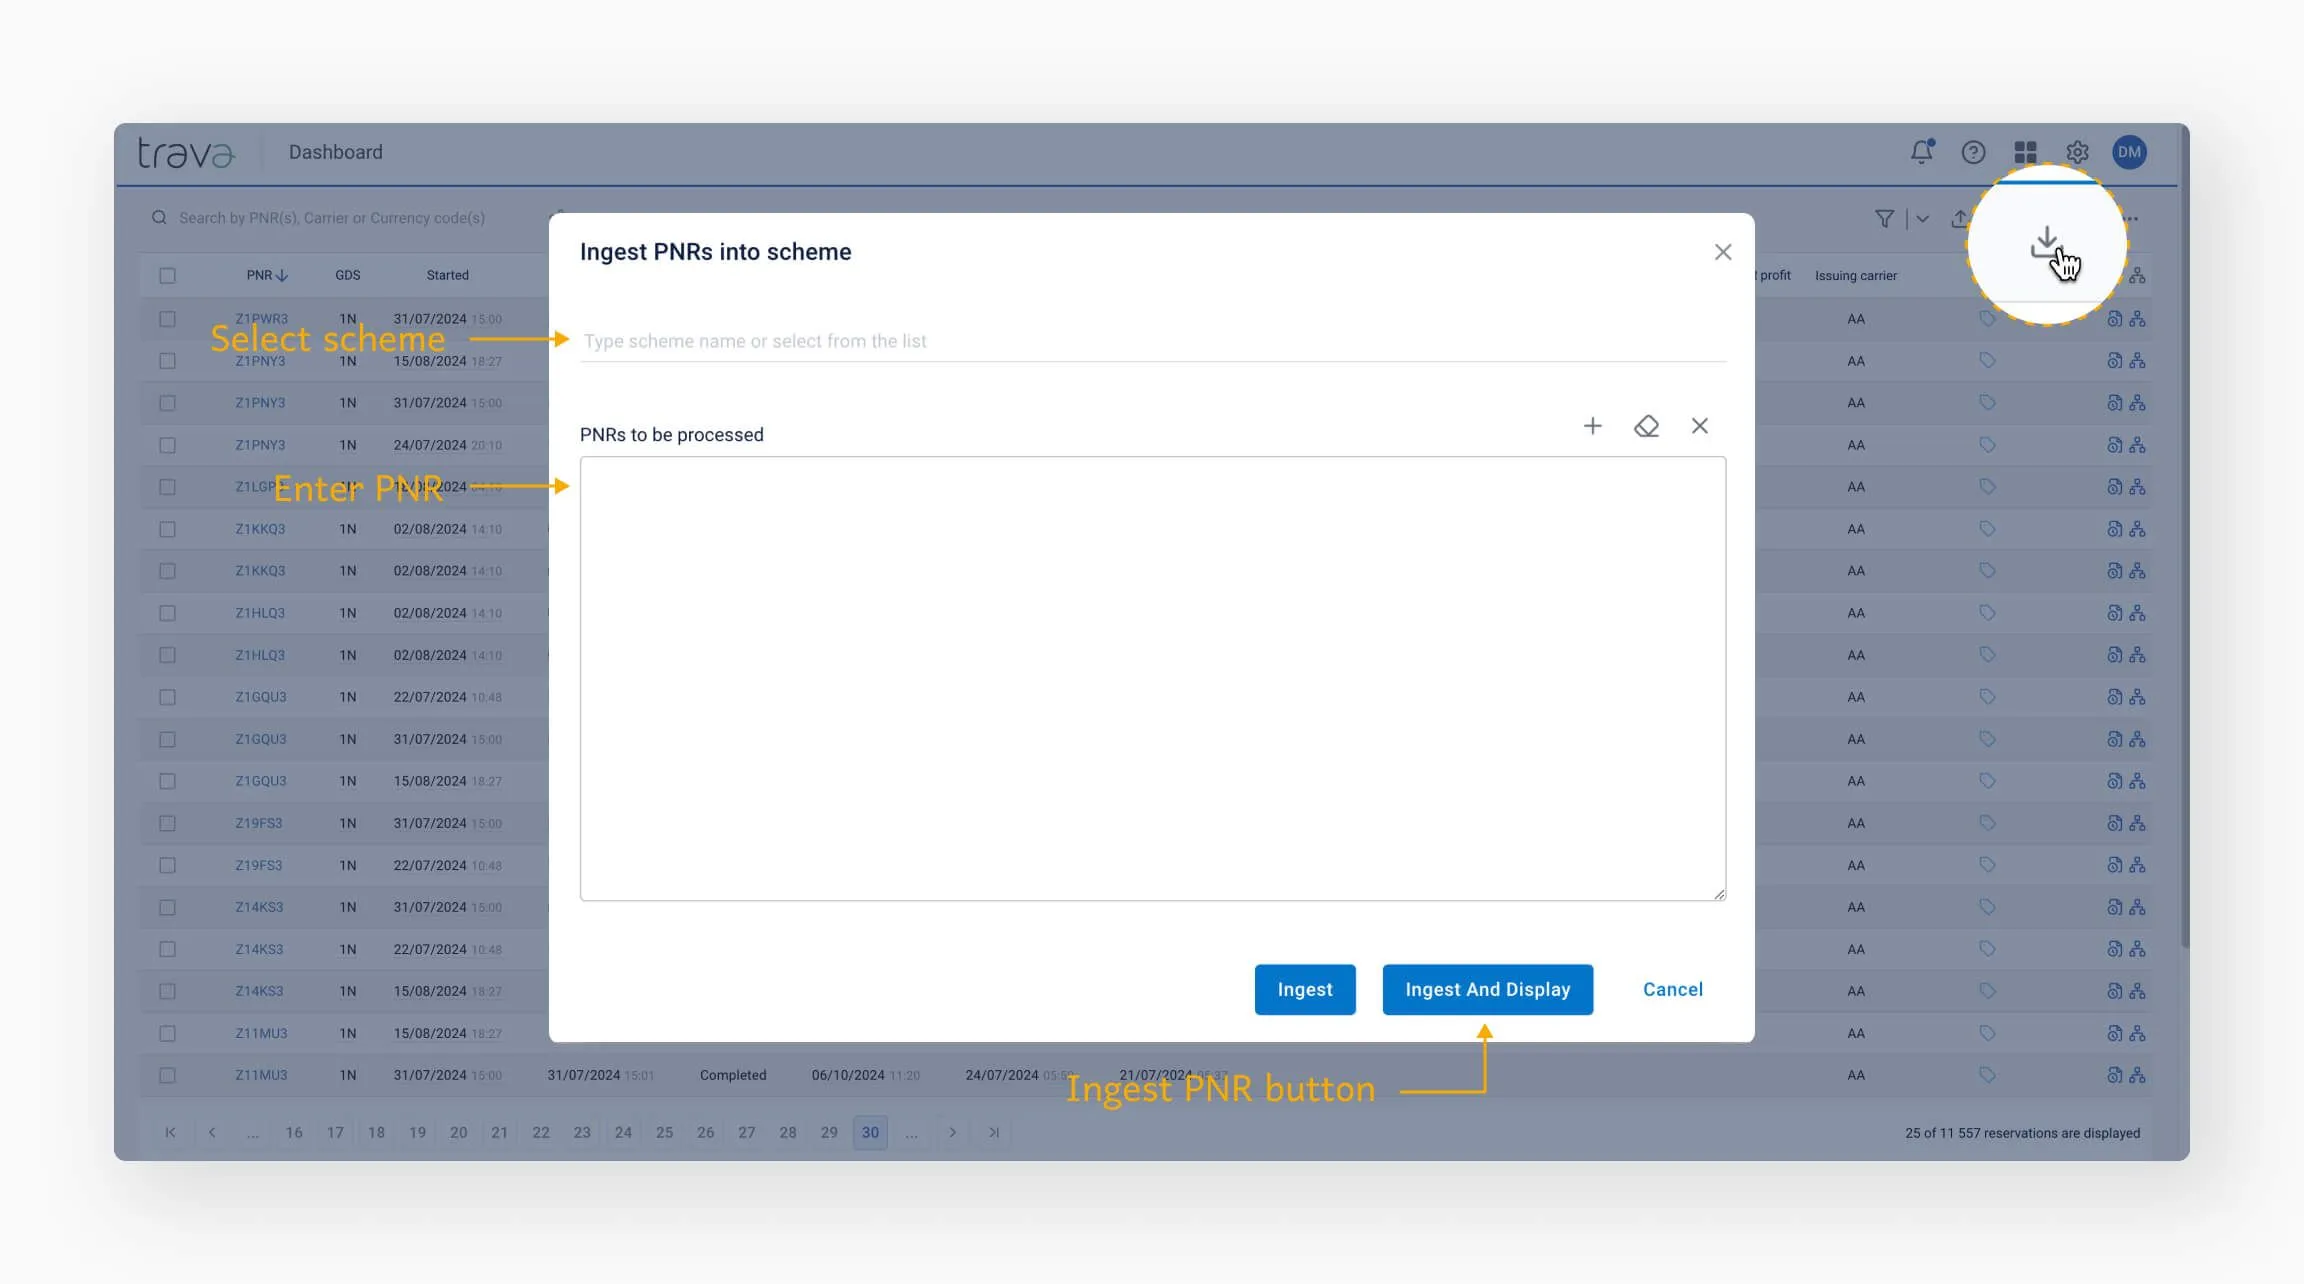Open the Dashboard menu item

334,151
